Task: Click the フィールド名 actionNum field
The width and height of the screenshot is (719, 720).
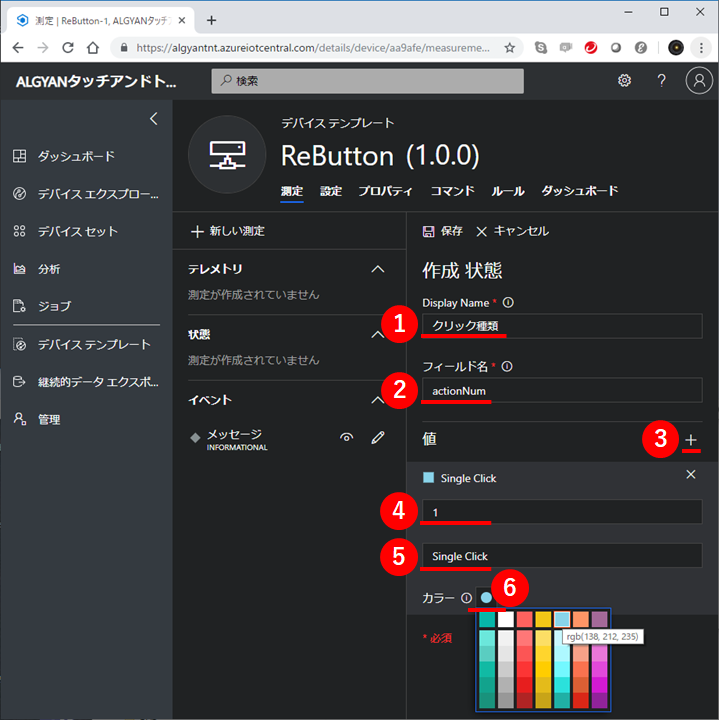Action: (562, 390)
